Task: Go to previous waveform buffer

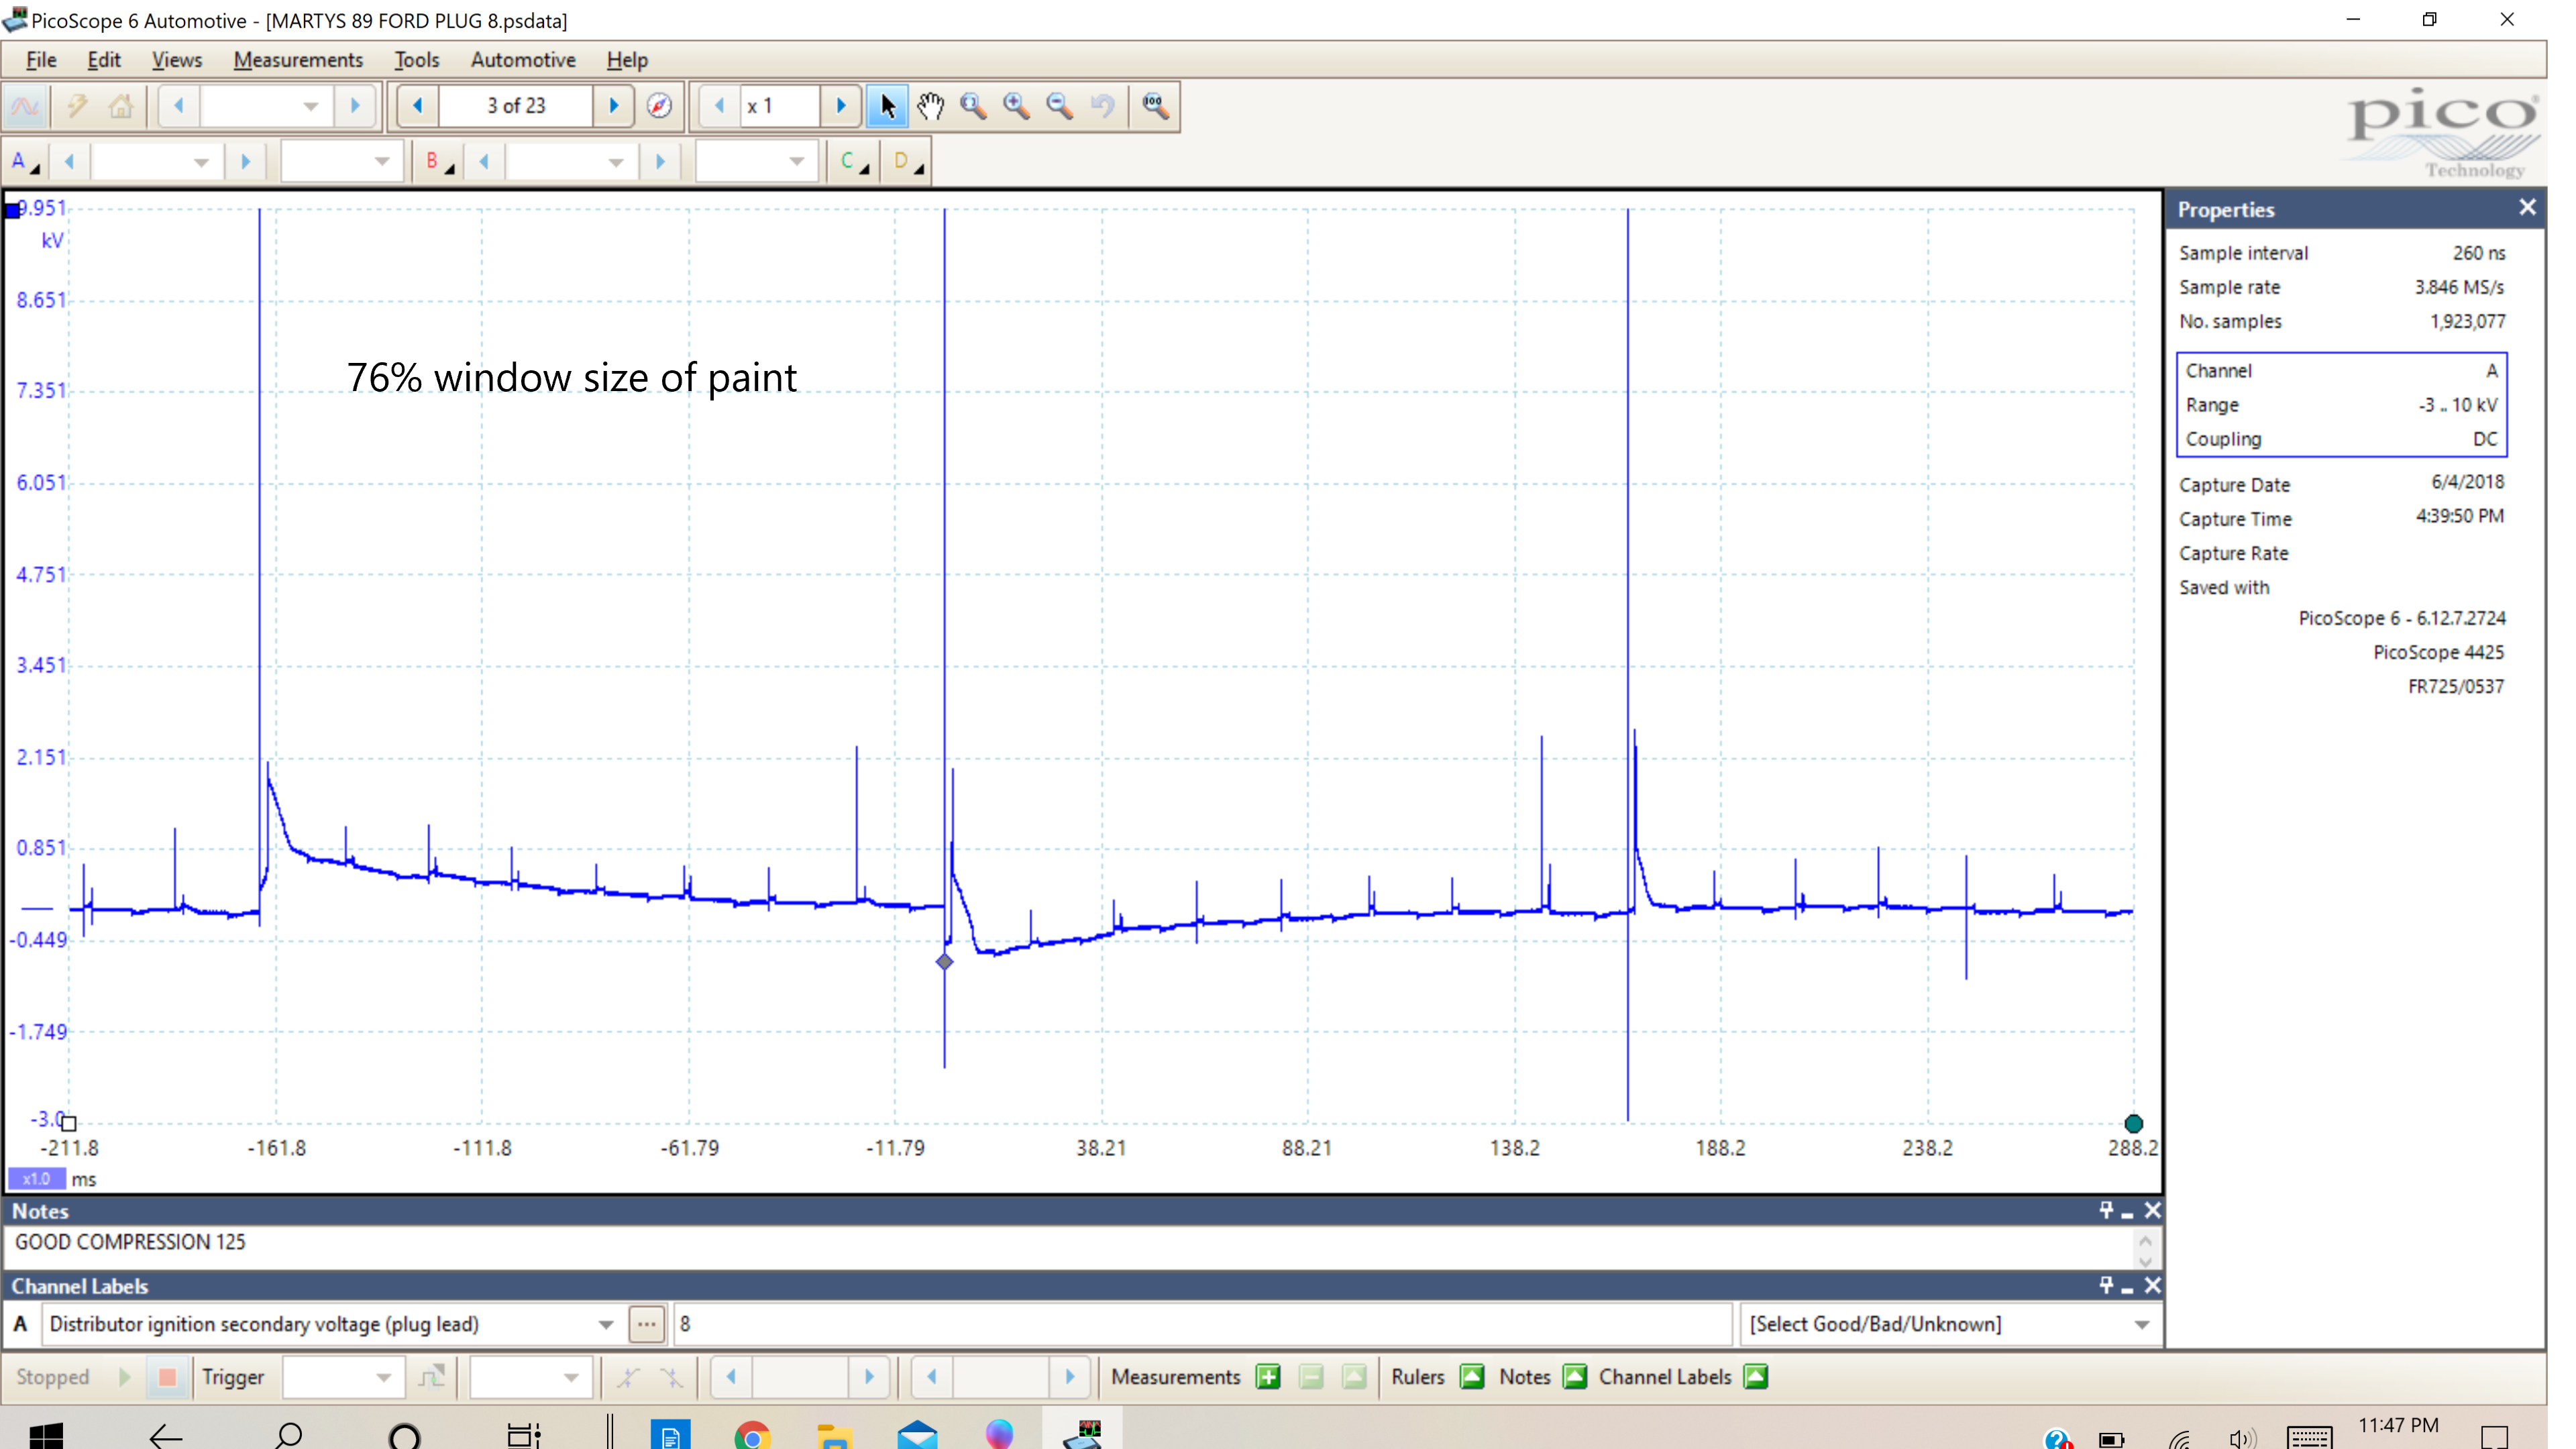Action: click(418, 106)
